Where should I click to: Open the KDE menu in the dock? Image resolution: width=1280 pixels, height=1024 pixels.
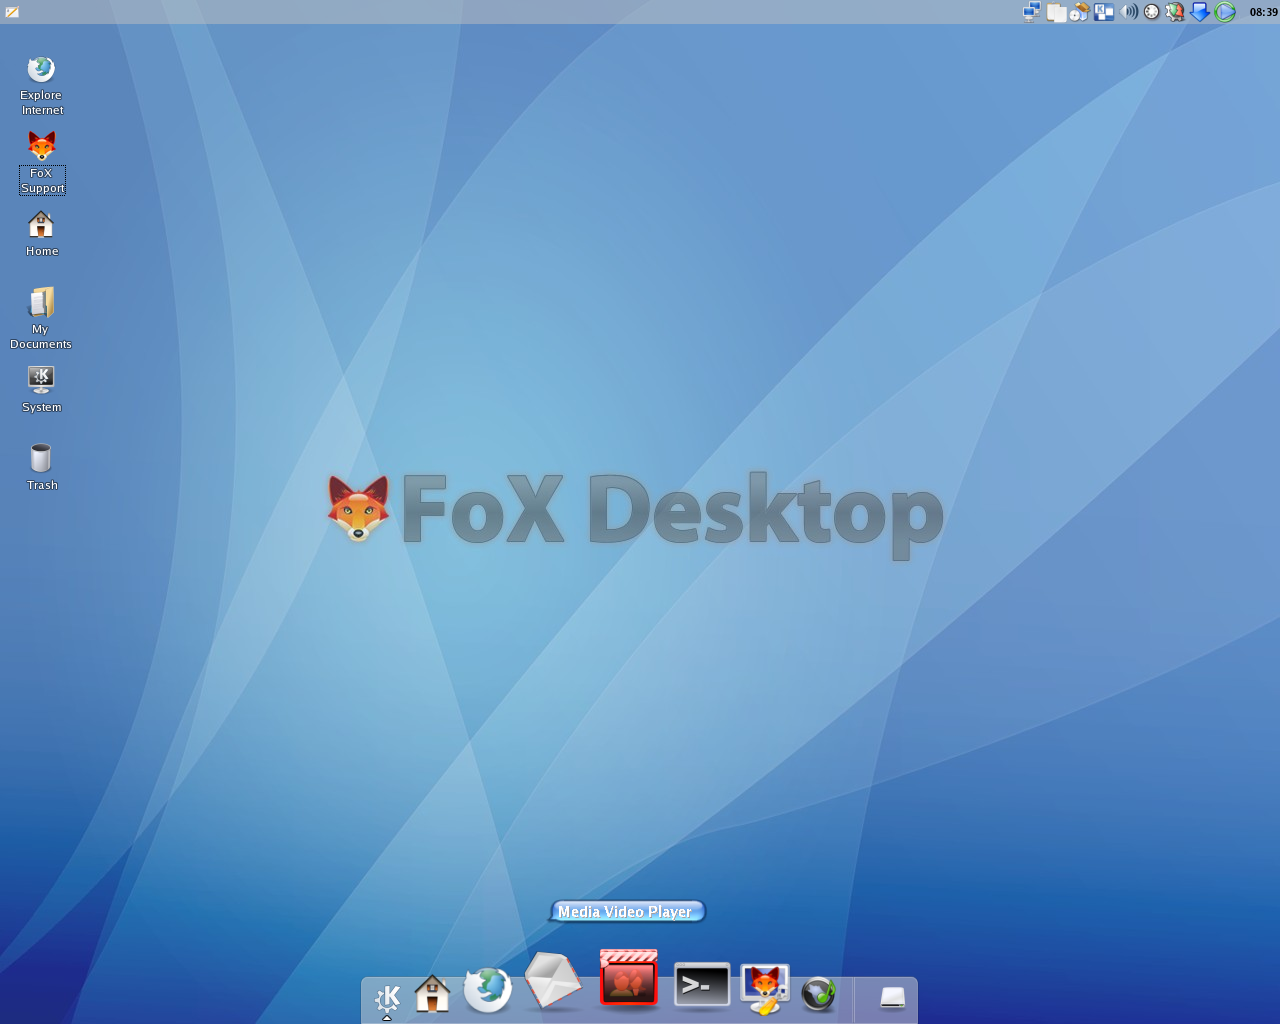pos(387,998)
